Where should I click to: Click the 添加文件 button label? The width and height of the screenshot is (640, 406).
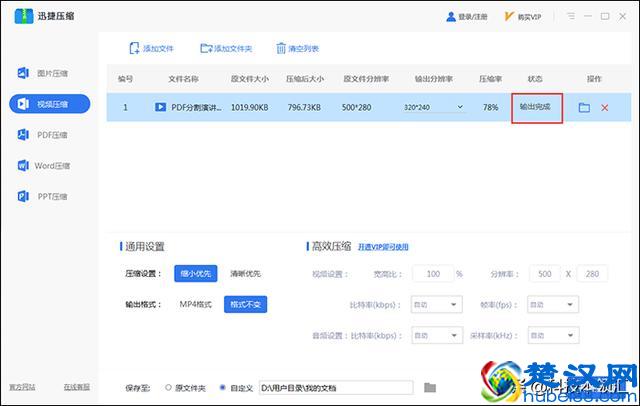point(158,49)
